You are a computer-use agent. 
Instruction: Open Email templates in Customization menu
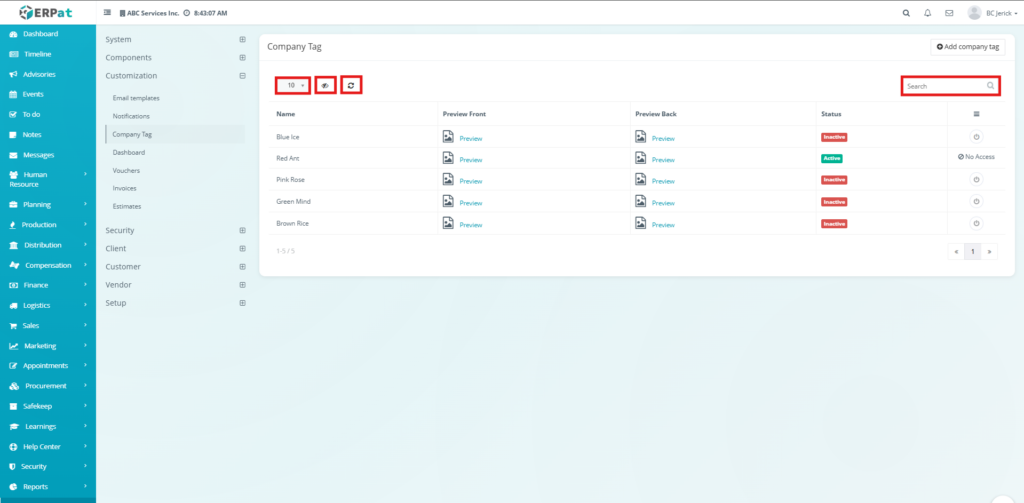[x=136, y=98]
